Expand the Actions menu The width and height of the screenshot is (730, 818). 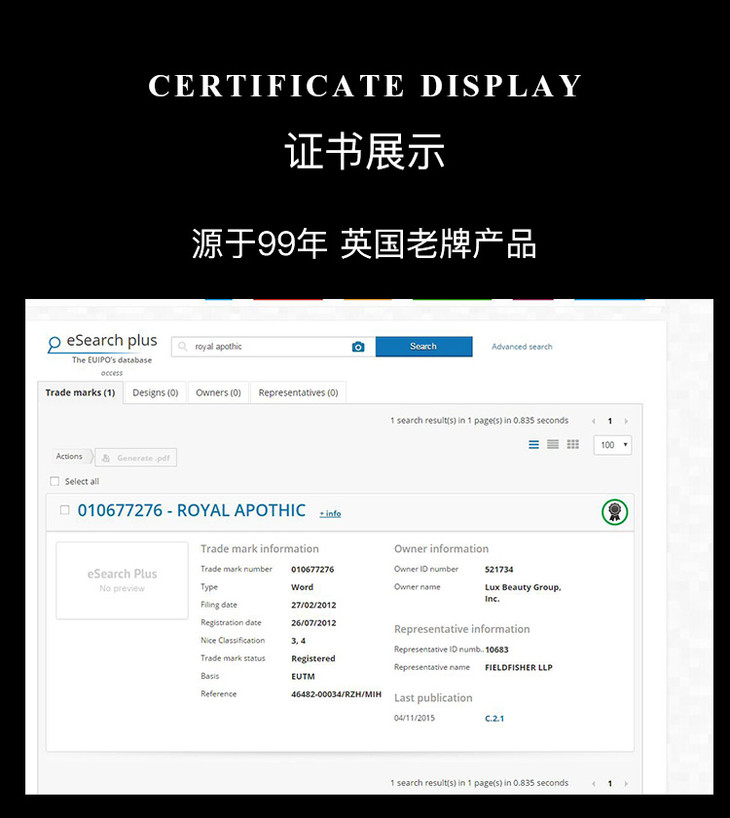pos(70,456)
